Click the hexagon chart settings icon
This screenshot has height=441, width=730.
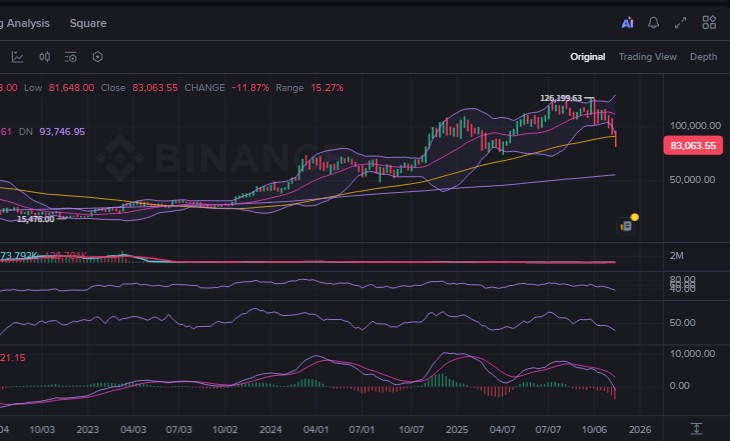pyautogui.click(x=97, y=57)
